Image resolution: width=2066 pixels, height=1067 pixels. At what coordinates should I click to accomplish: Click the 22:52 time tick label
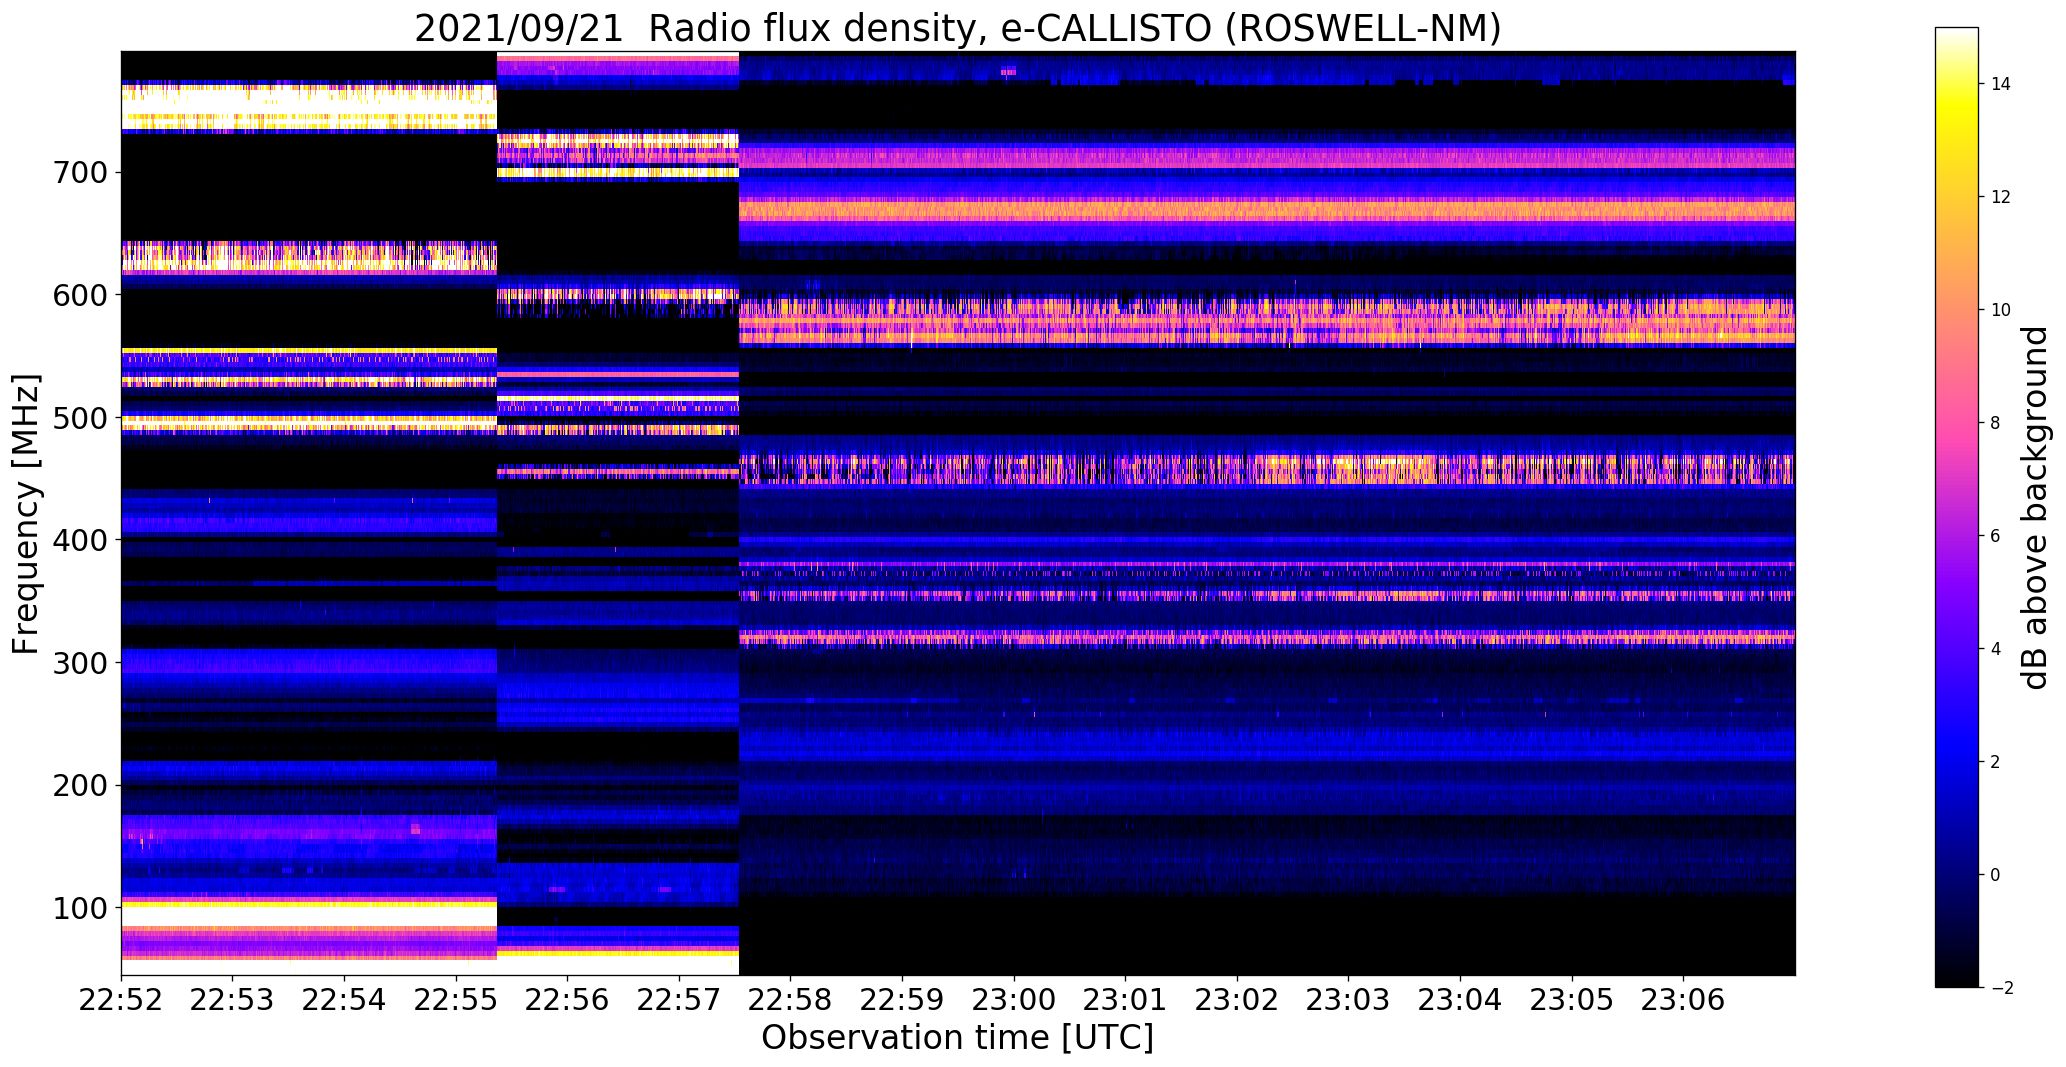click(121, 999)
